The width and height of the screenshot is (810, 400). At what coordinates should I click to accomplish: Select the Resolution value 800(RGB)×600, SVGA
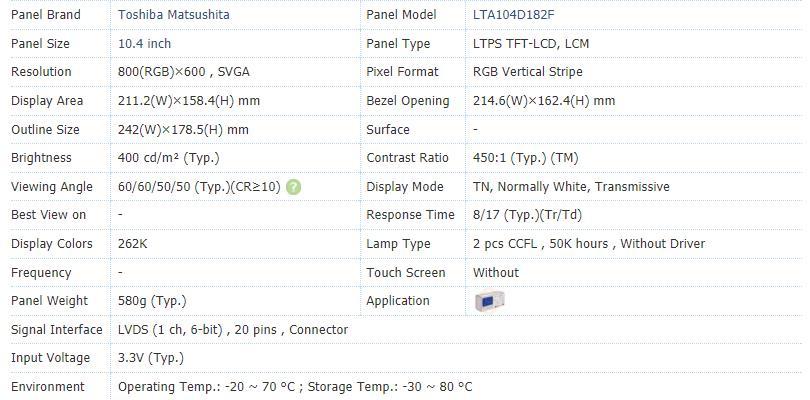(184, 72)
